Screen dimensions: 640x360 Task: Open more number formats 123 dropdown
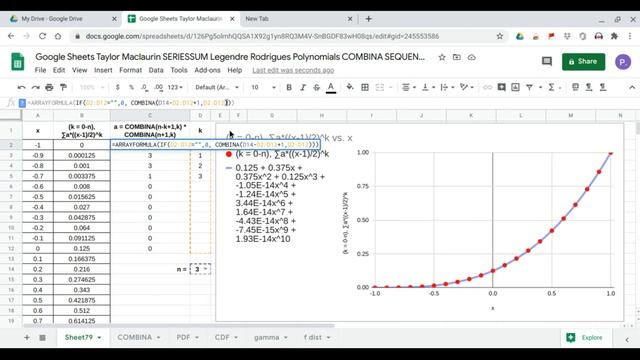[175, 87]
